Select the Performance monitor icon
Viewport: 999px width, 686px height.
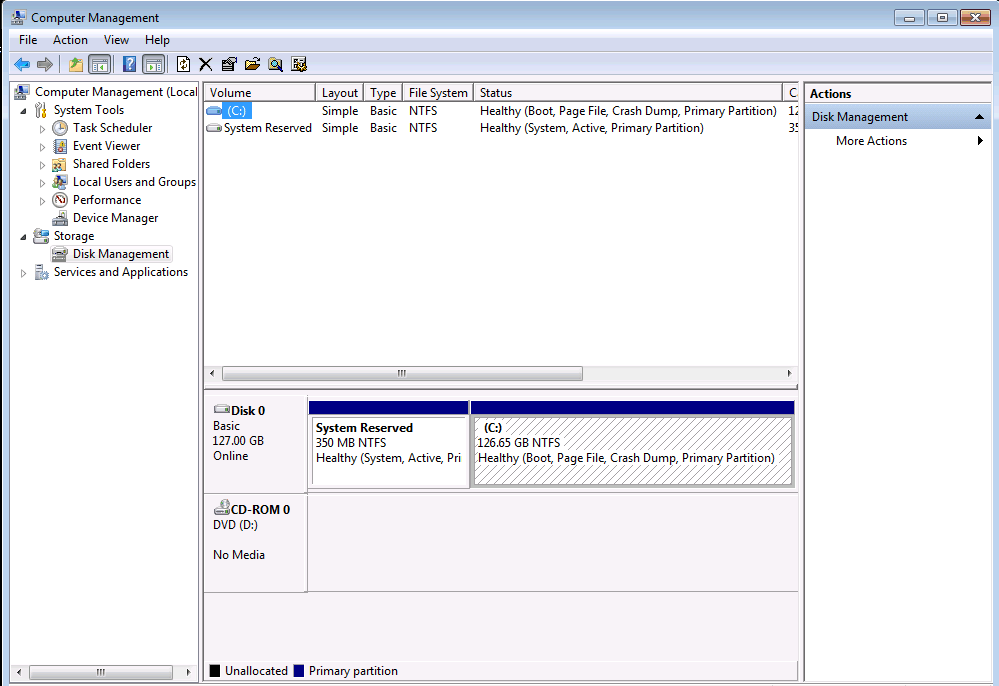[x=60, y=200]
